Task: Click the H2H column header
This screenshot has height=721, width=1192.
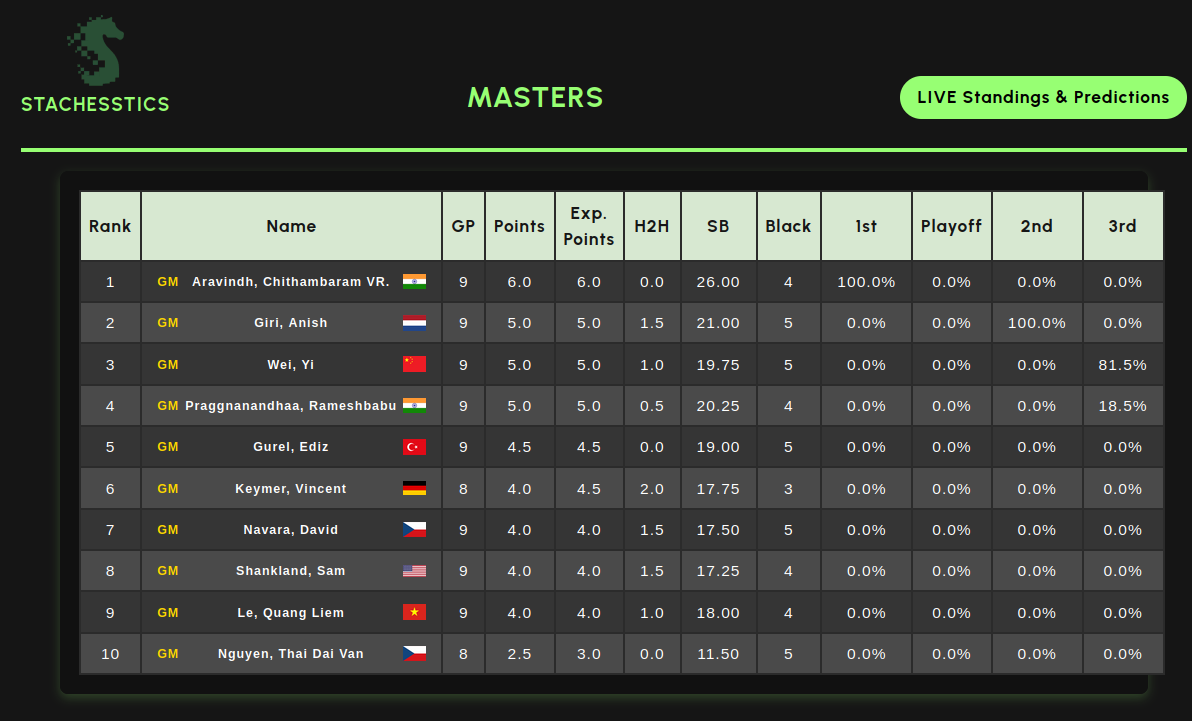Action: point(652,226)
